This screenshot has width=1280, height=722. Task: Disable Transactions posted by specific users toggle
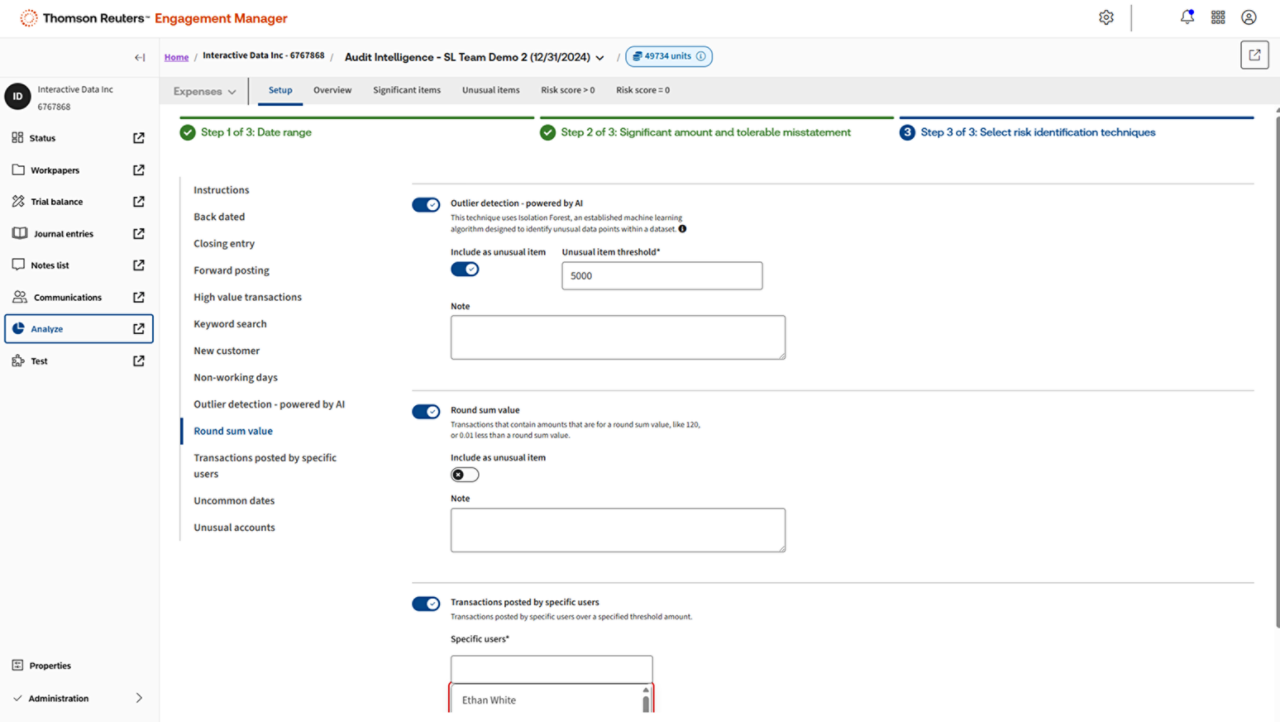(426, 604)
